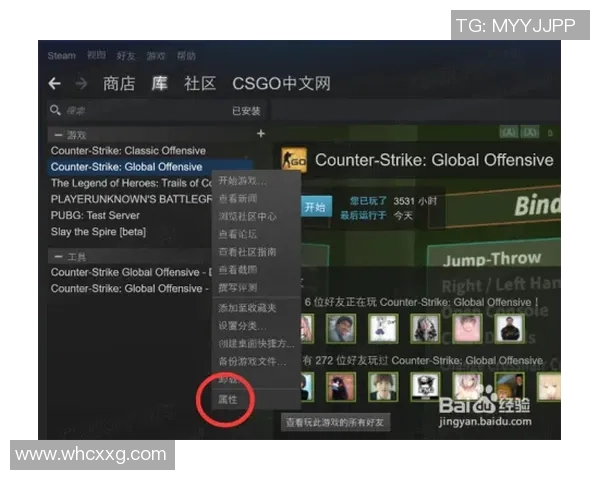Click the search magnifier icon

pos(55,110)
